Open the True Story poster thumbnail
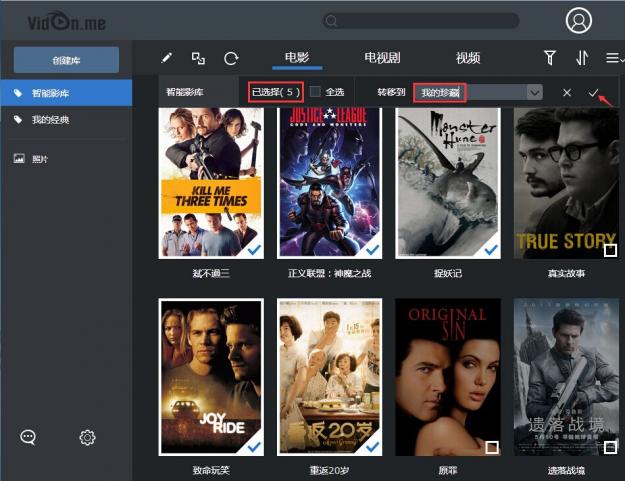This screenshot has height=481, width=625. 566,183
